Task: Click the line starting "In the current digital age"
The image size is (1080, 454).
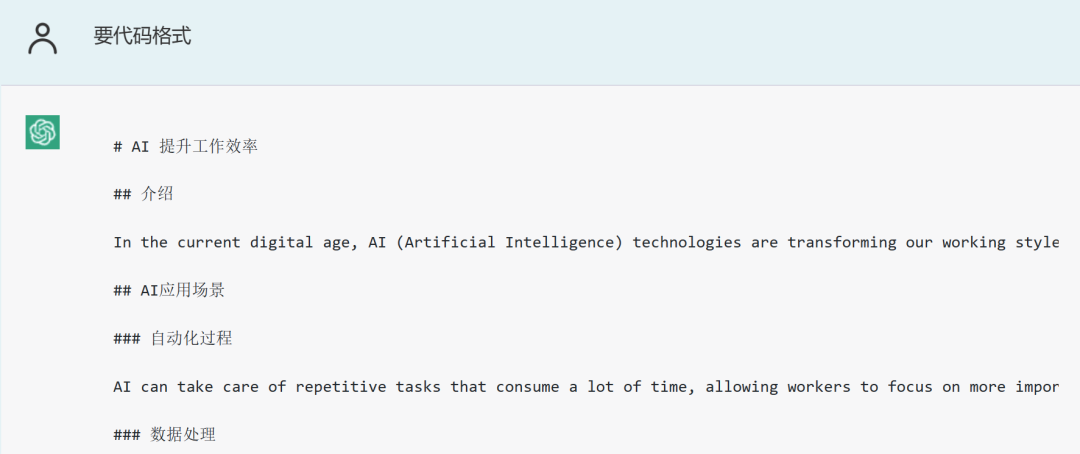Action: pyautogui.click(x=585, y=242)
